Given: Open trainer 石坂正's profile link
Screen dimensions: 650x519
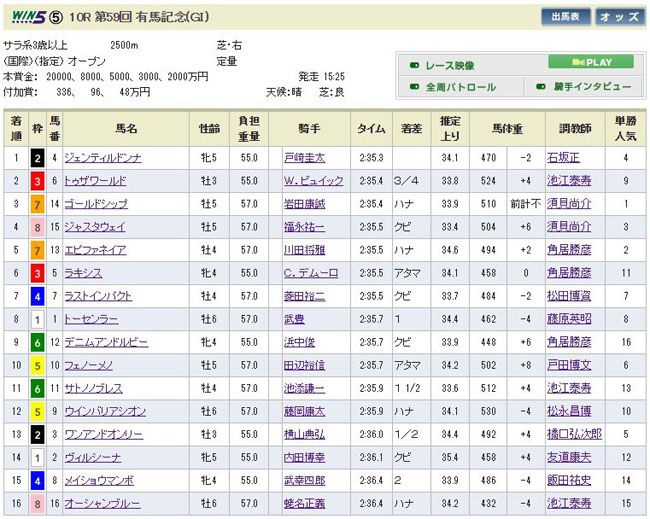Looking at the screenshot, I should pos(562,158).
